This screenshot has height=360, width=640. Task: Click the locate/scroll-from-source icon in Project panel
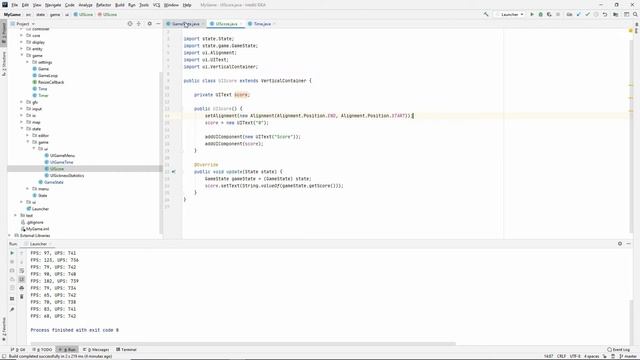(130, 24)
